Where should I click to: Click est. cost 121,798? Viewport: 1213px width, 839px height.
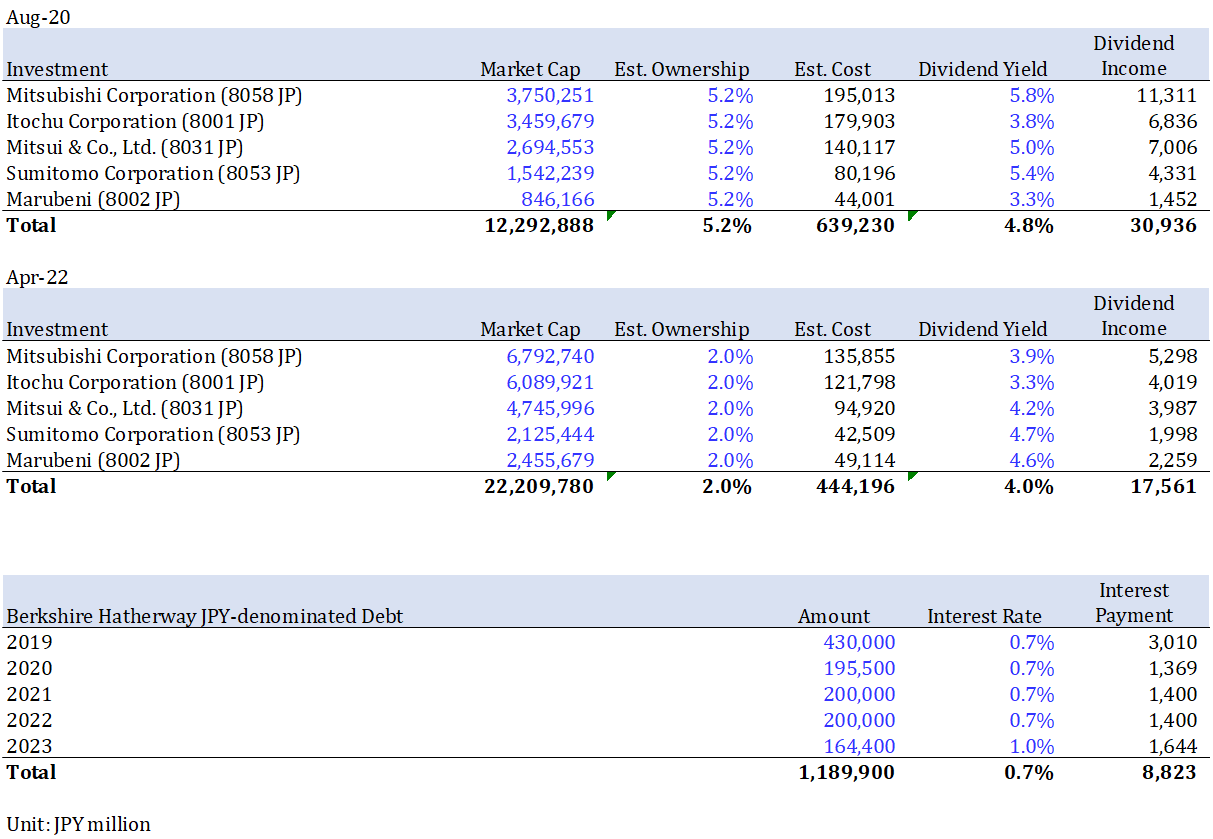(x=861, y=382)
